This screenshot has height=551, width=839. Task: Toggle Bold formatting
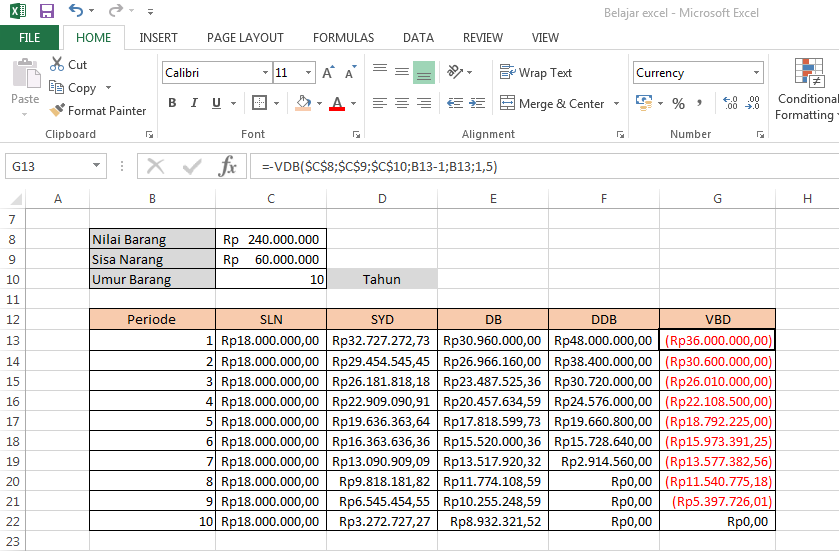(172, 103)
